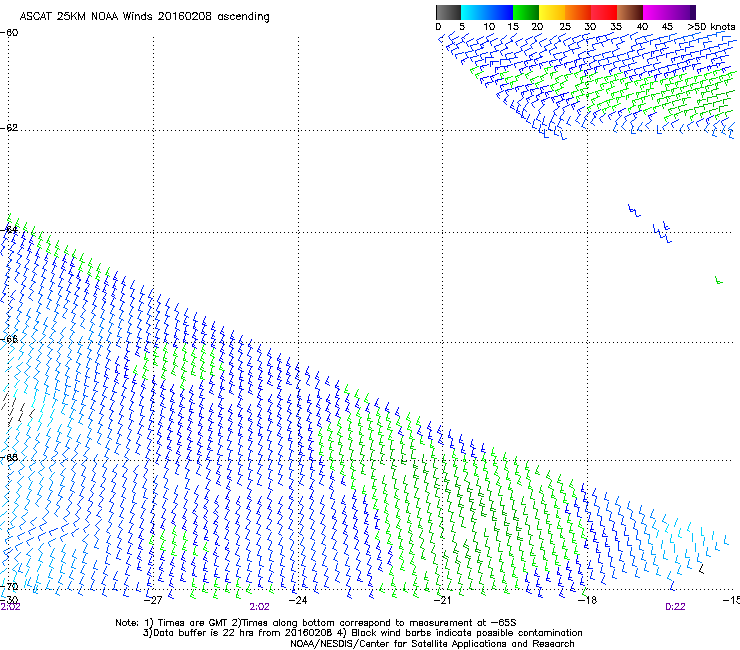The height and width of the screenshot is (650, 740).
Task: Click the legend label 25
Action: click(x=565, y=27)
